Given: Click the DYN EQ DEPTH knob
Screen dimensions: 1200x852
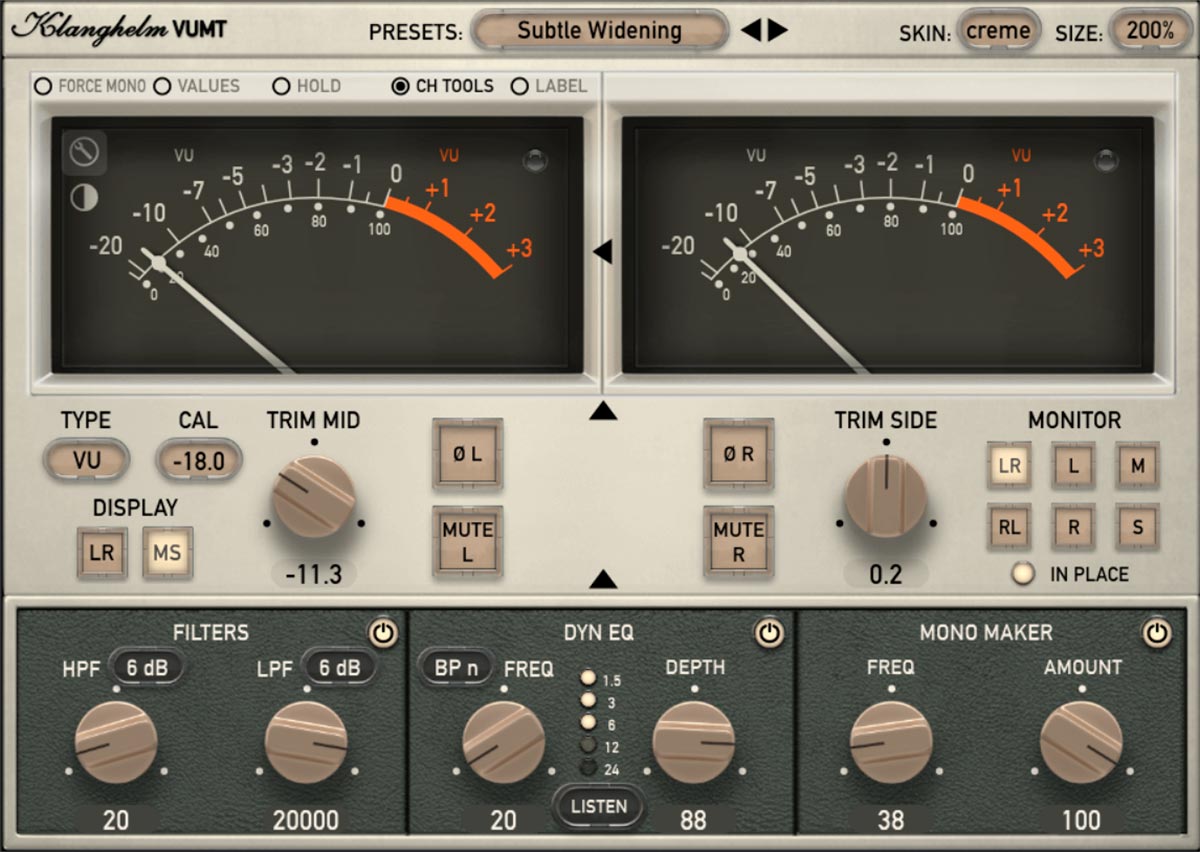Looking at the screenshot, I should click(694, 743).
